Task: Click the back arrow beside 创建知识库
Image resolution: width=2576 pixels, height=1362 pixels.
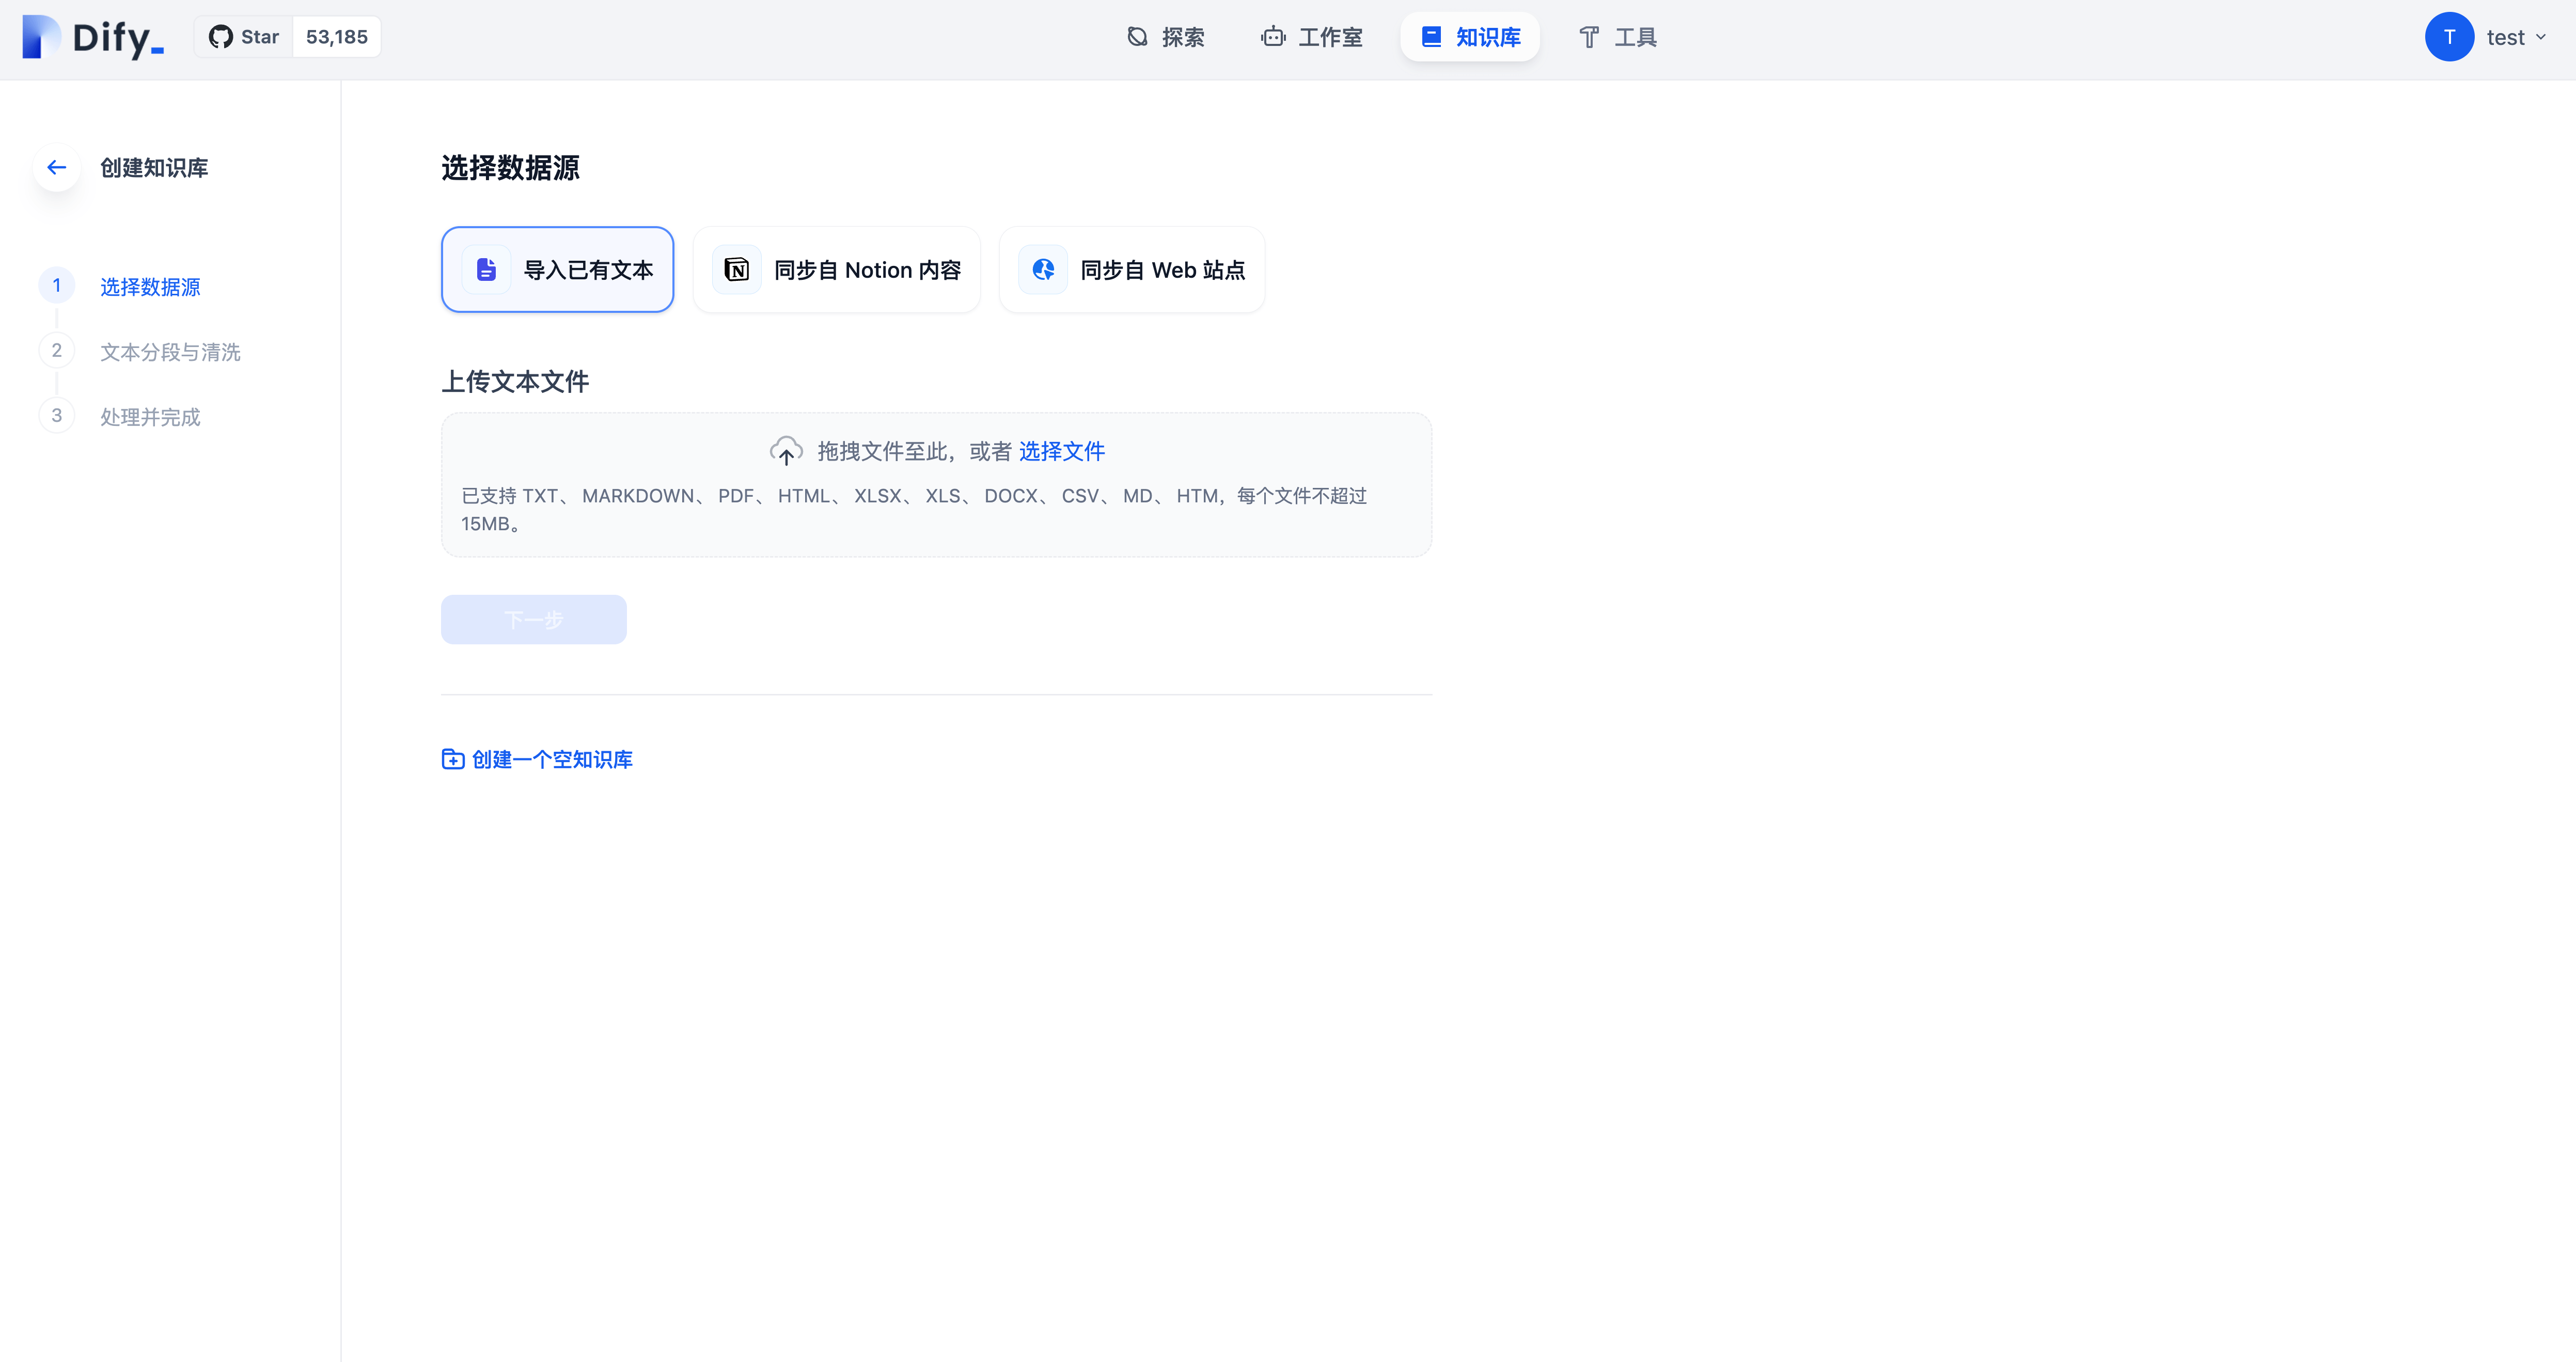Action: [x=57, y=167]
